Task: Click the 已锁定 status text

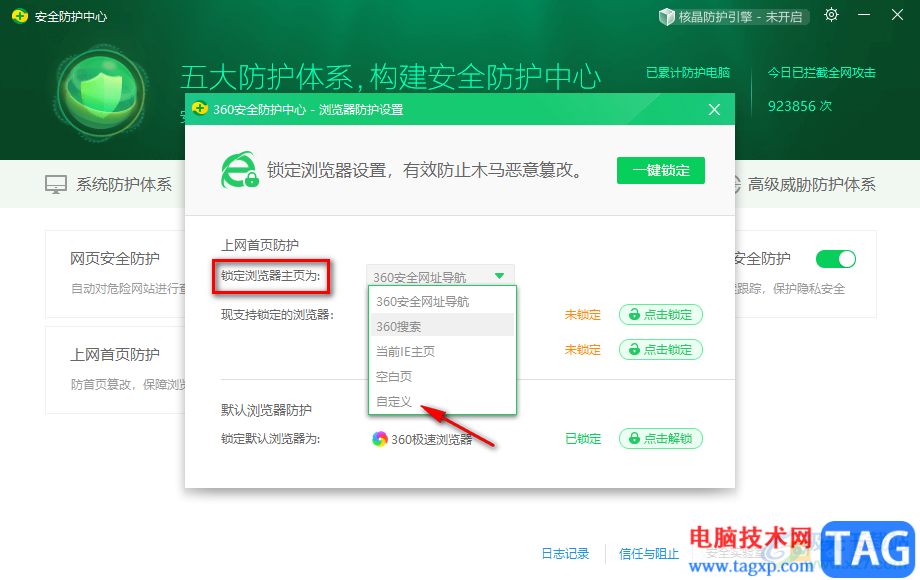Action: coord(583,439)
